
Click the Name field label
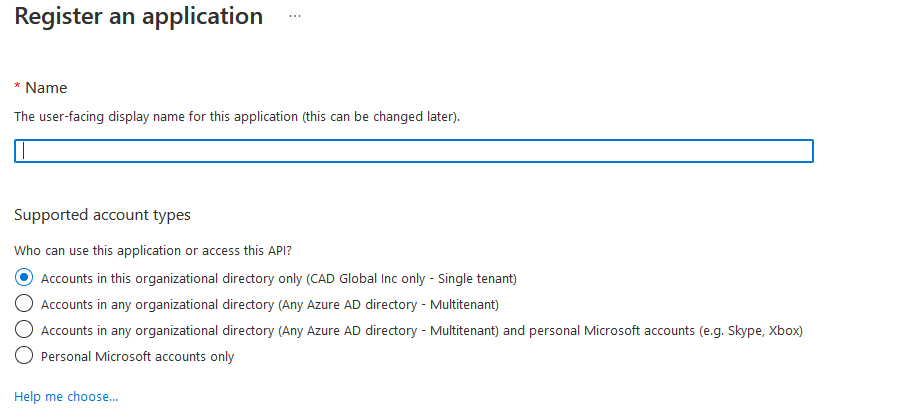click(46, 88)
